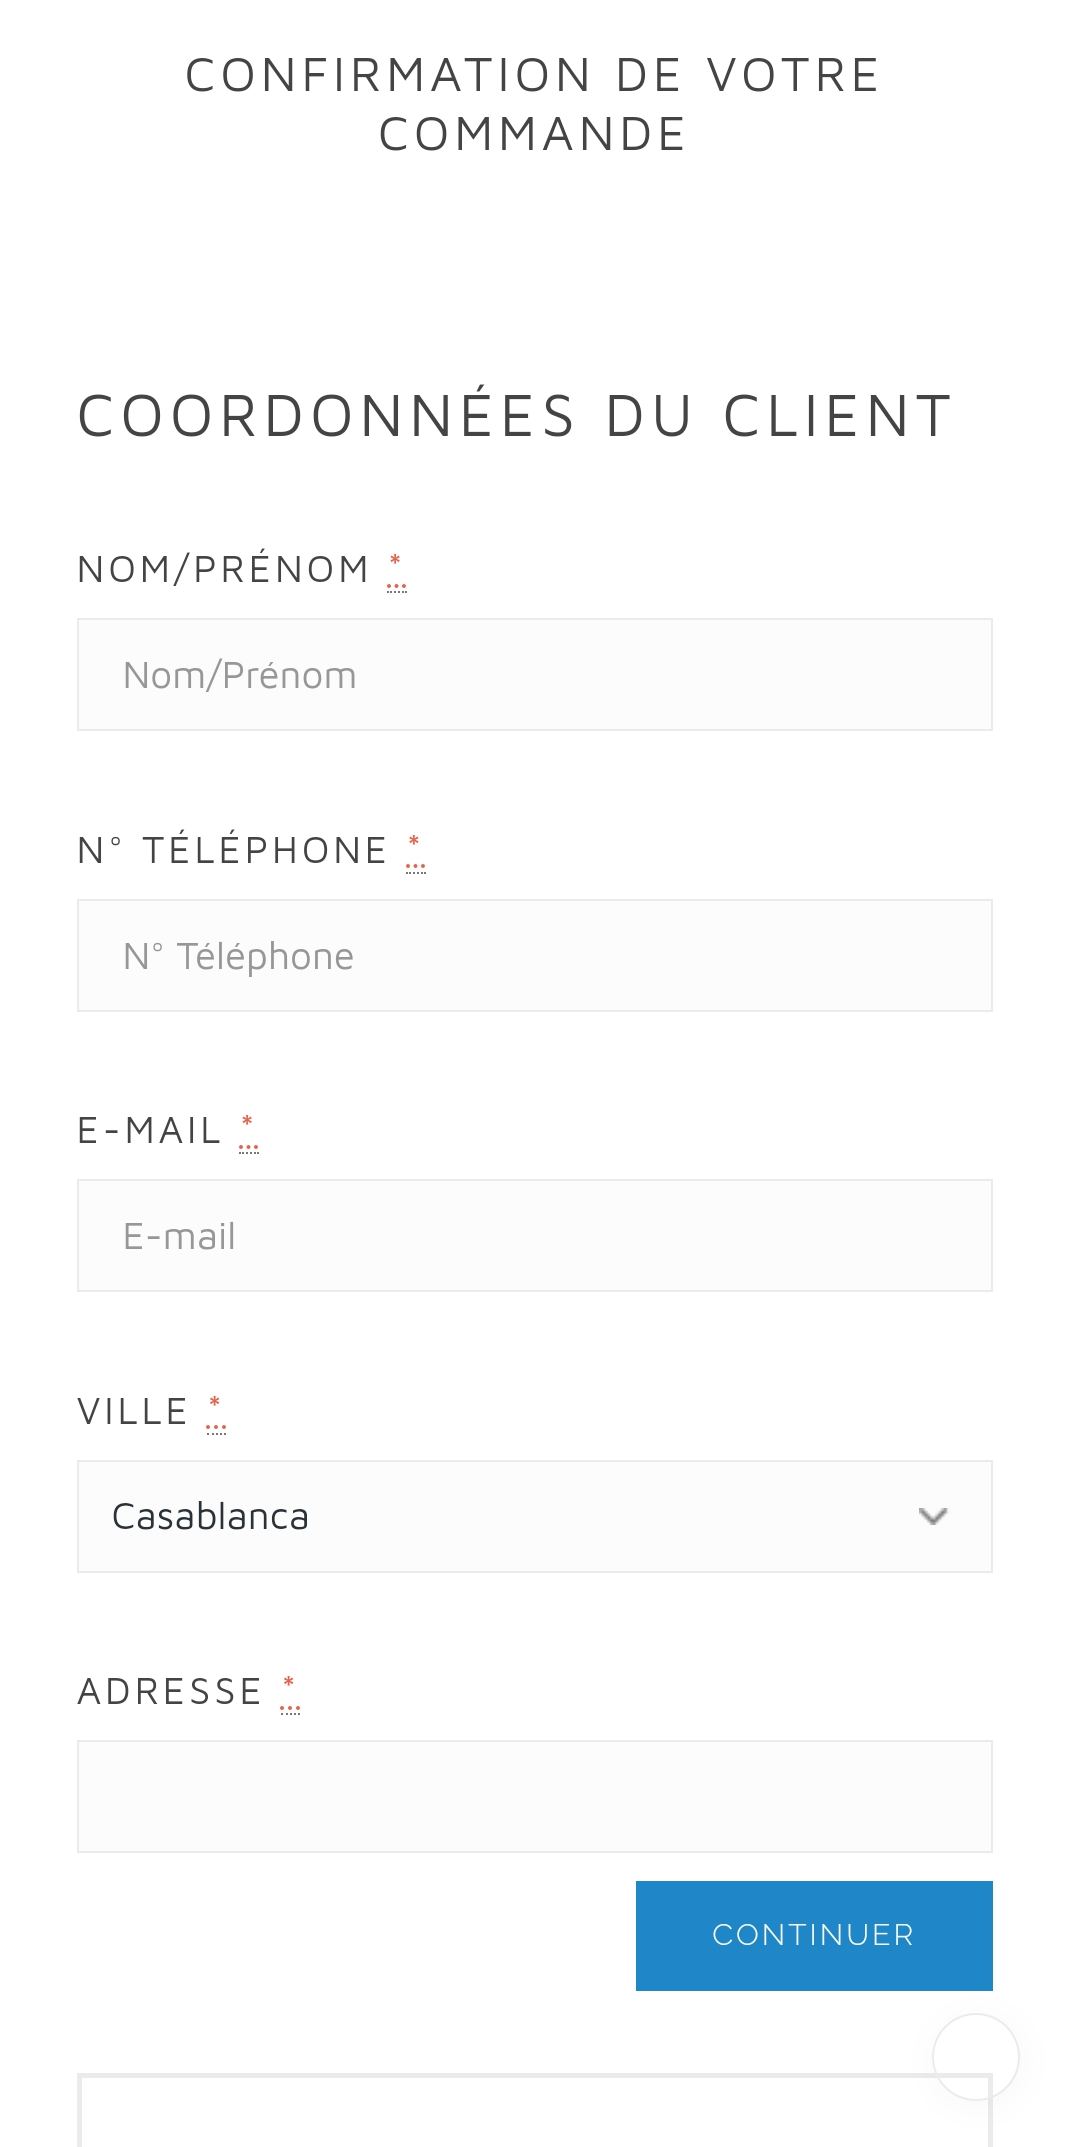Viewport: 1074px width, 2147px height.
Task: Click into the E-mail input field
Action: [535, 1236]
